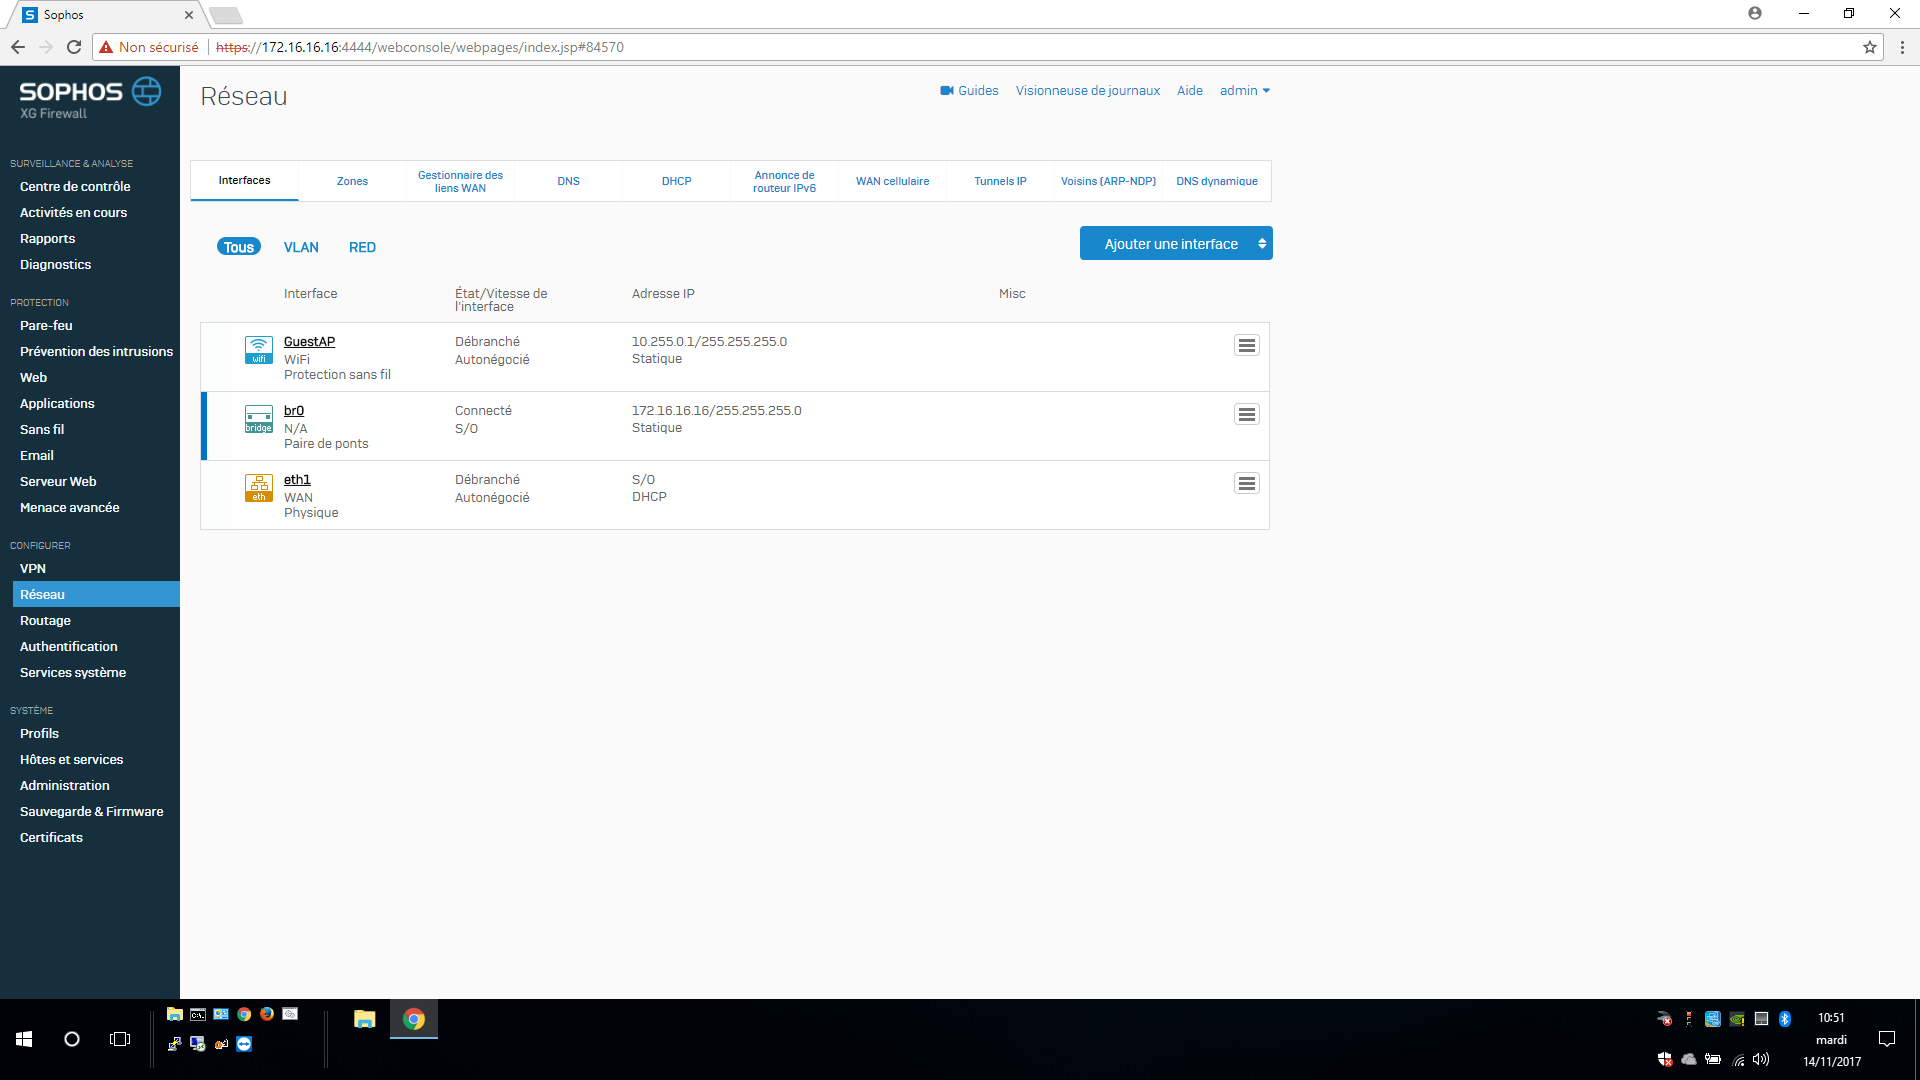Open the br0 row hamburger menu

click(1246, 414)
